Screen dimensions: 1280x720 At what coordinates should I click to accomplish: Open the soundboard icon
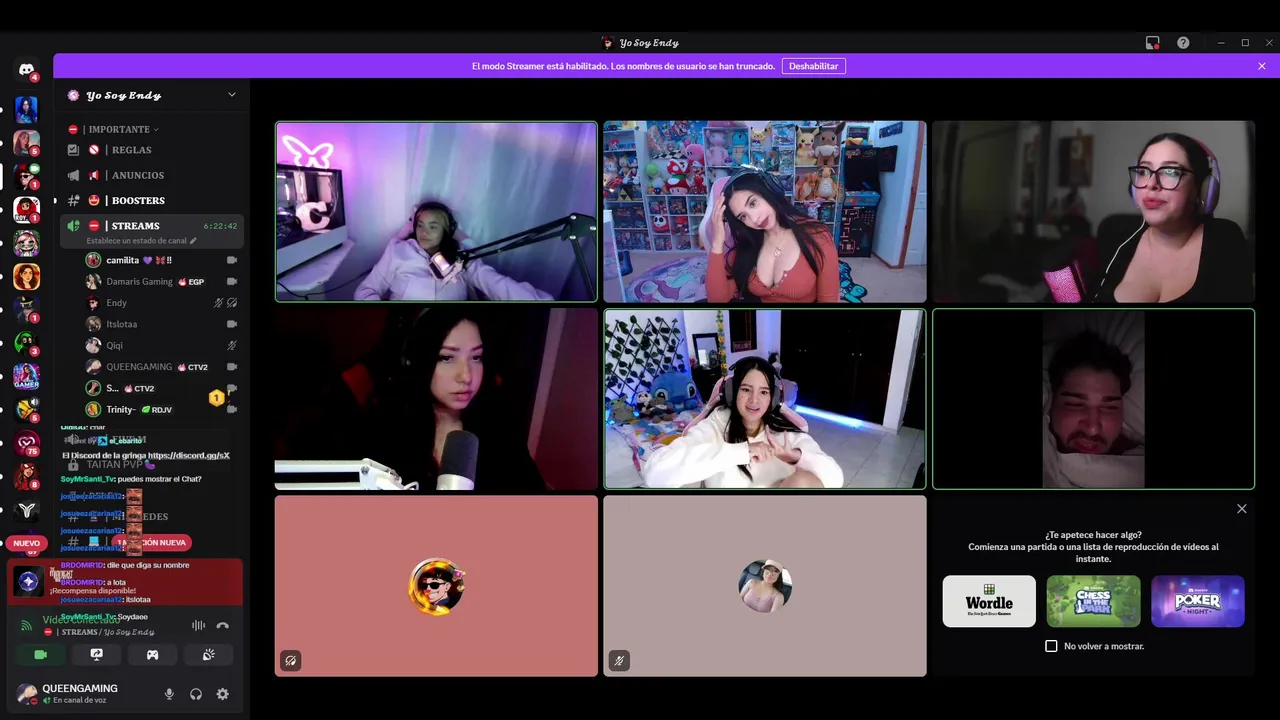[x=208, y=654]
